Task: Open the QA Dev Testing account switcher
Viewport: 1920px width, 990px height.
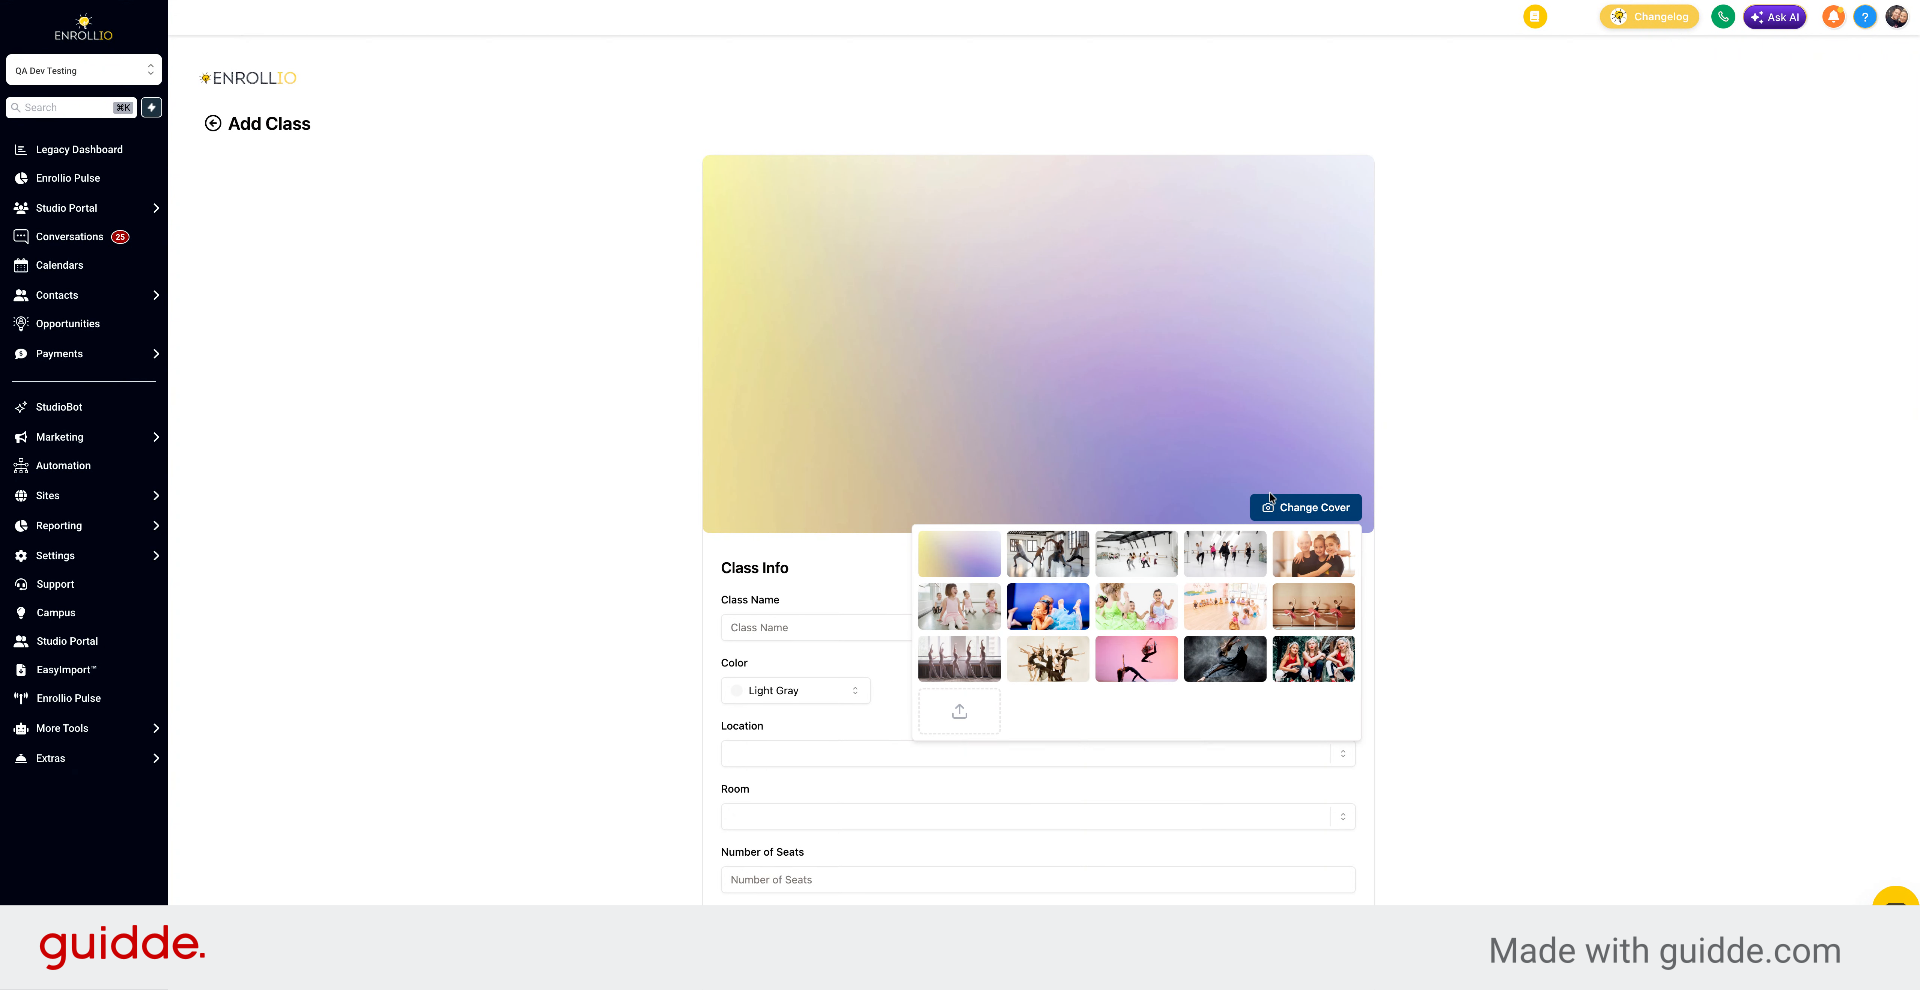Action: tap(84, 70)
